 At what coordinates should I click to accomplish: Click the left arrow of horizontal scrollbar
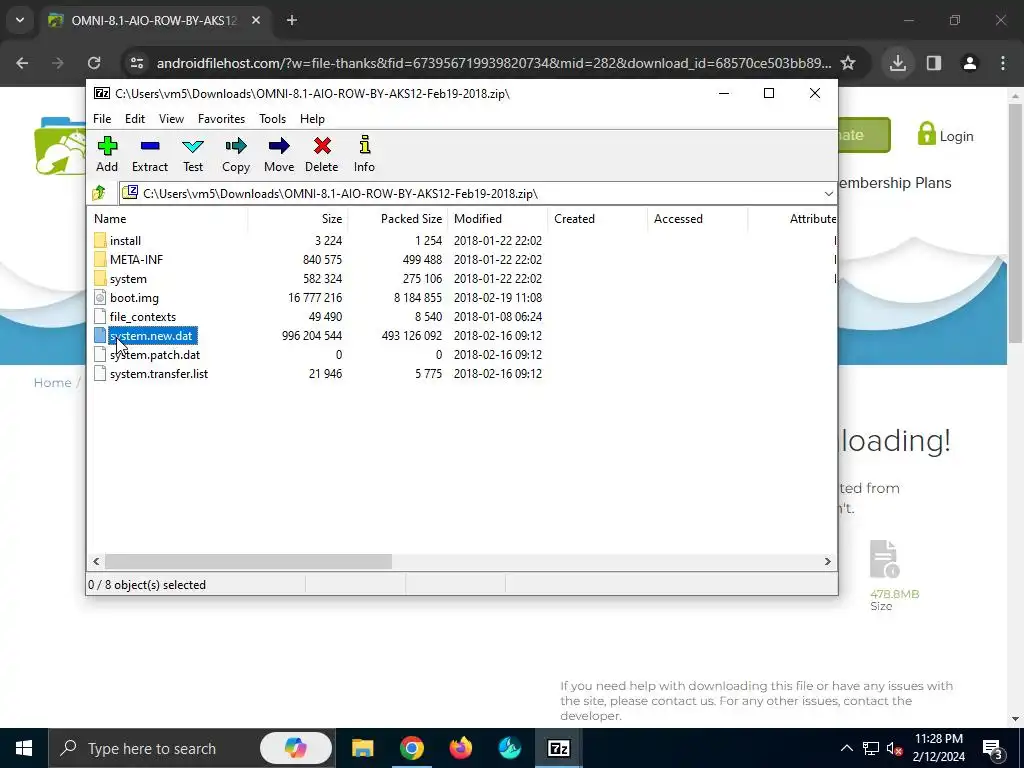point(97,562)
